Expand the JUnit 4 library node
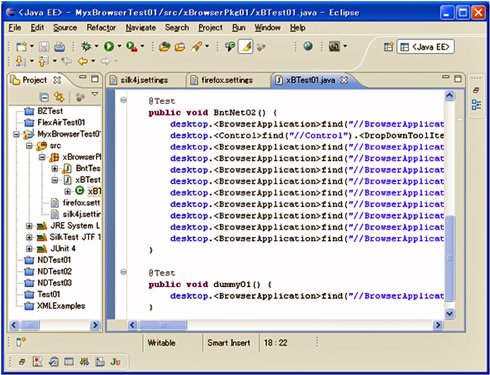 29,249
